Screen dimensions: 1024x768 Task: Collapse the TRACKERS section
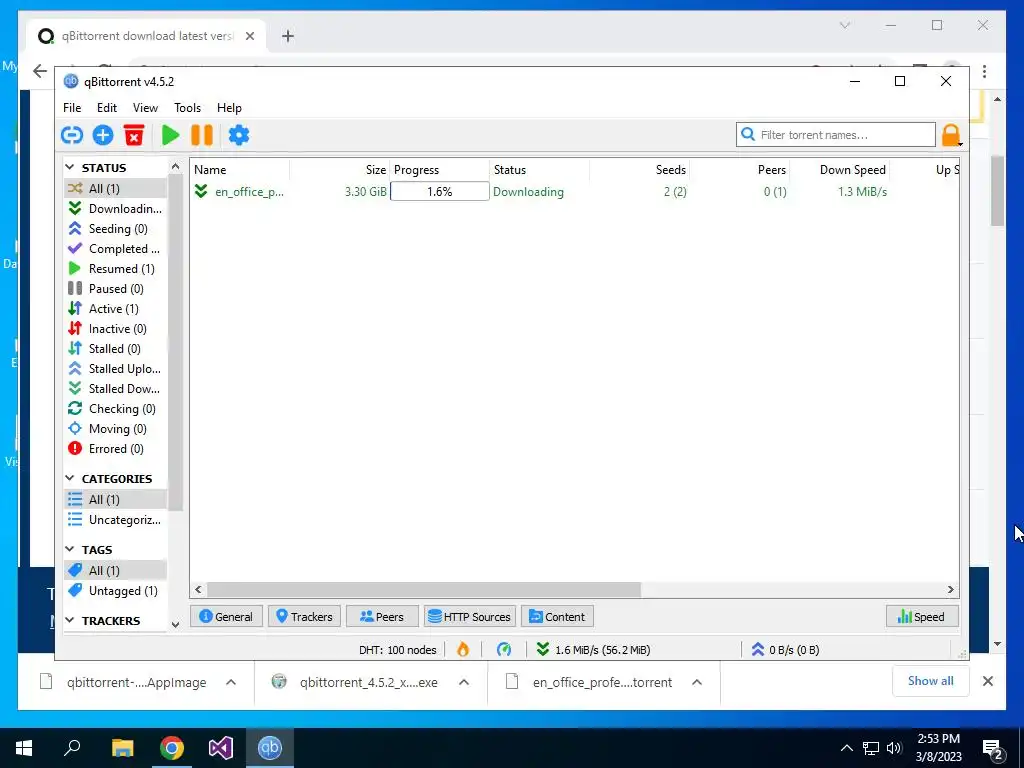pyautogui.click(x=70, y=620)
